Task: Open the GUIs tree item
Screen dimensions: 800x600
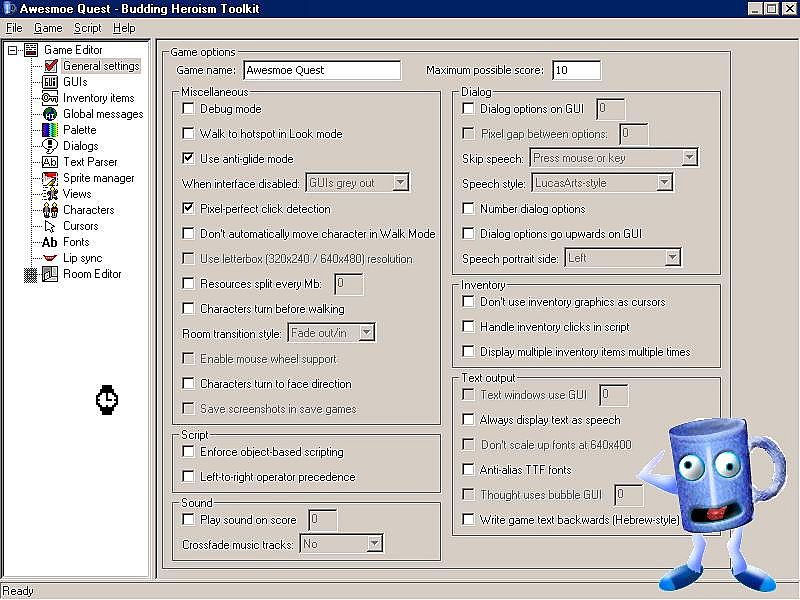Action: coord(75,82)
